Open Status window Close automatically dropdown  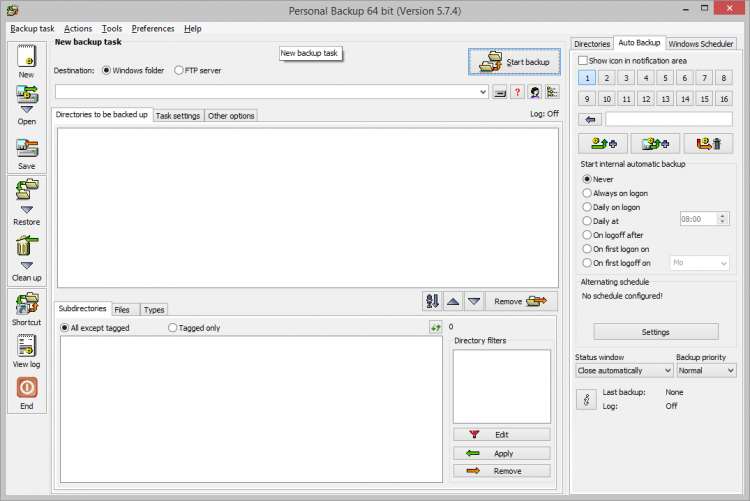pos(624,370)
